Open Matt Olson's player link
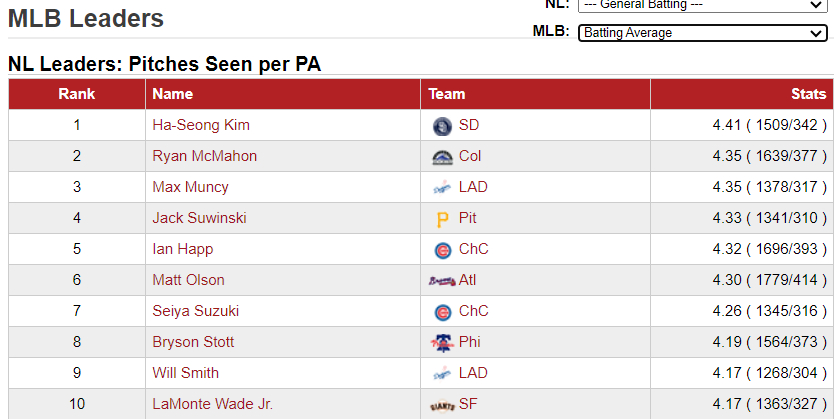The image size is (839, 419). click(x=188, y=280)
